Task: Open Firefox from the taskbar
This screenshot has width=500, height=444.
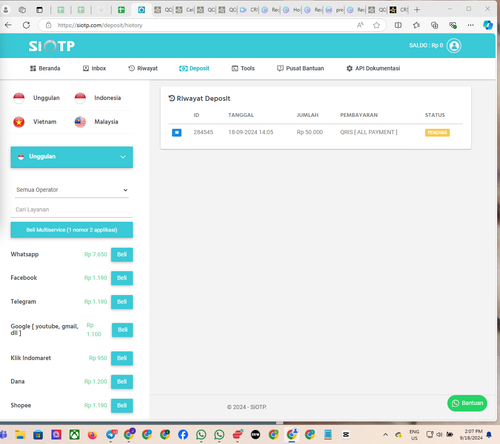Action: 92,435
